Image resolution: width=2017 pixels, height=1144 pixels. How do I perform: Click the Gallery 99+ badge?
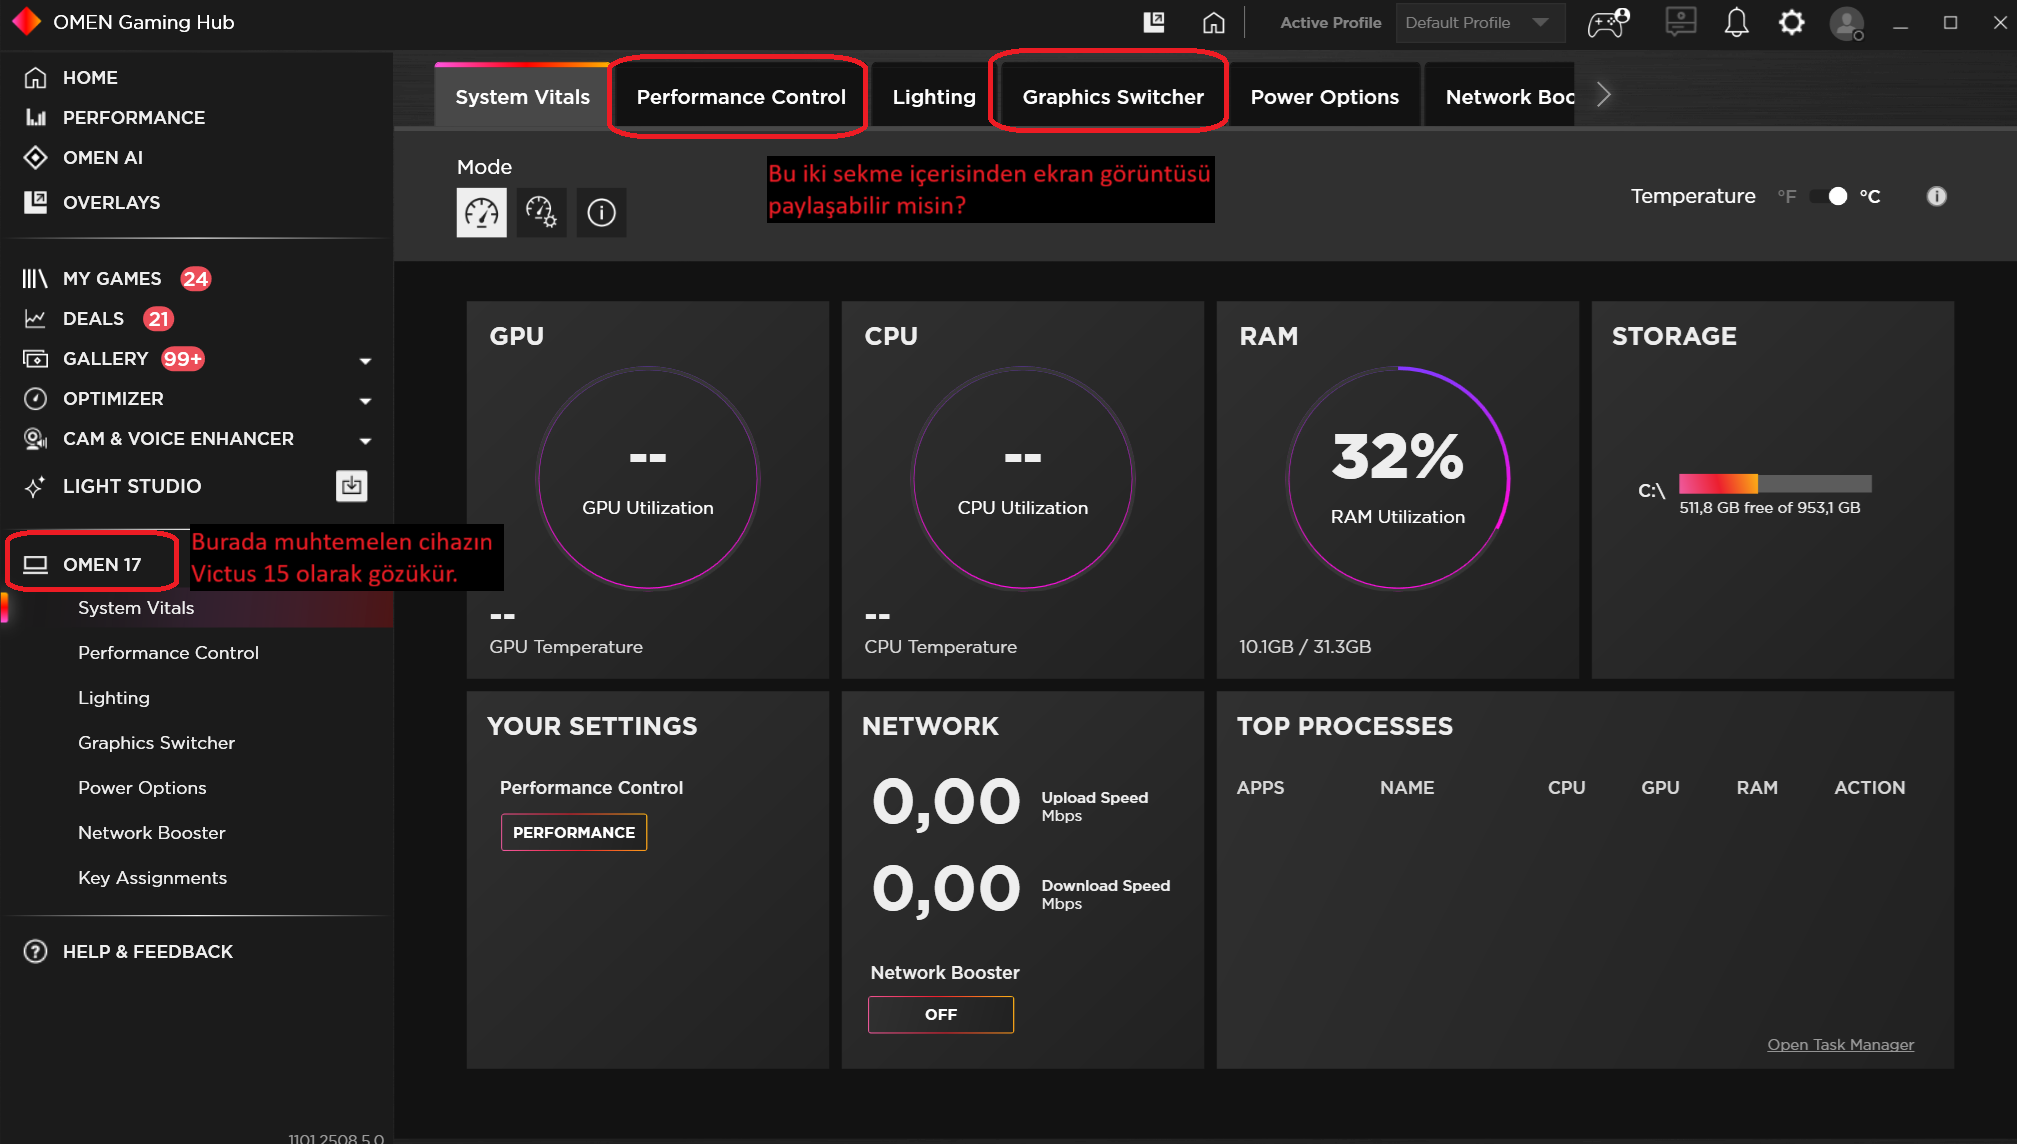click(x=182, y=359)
